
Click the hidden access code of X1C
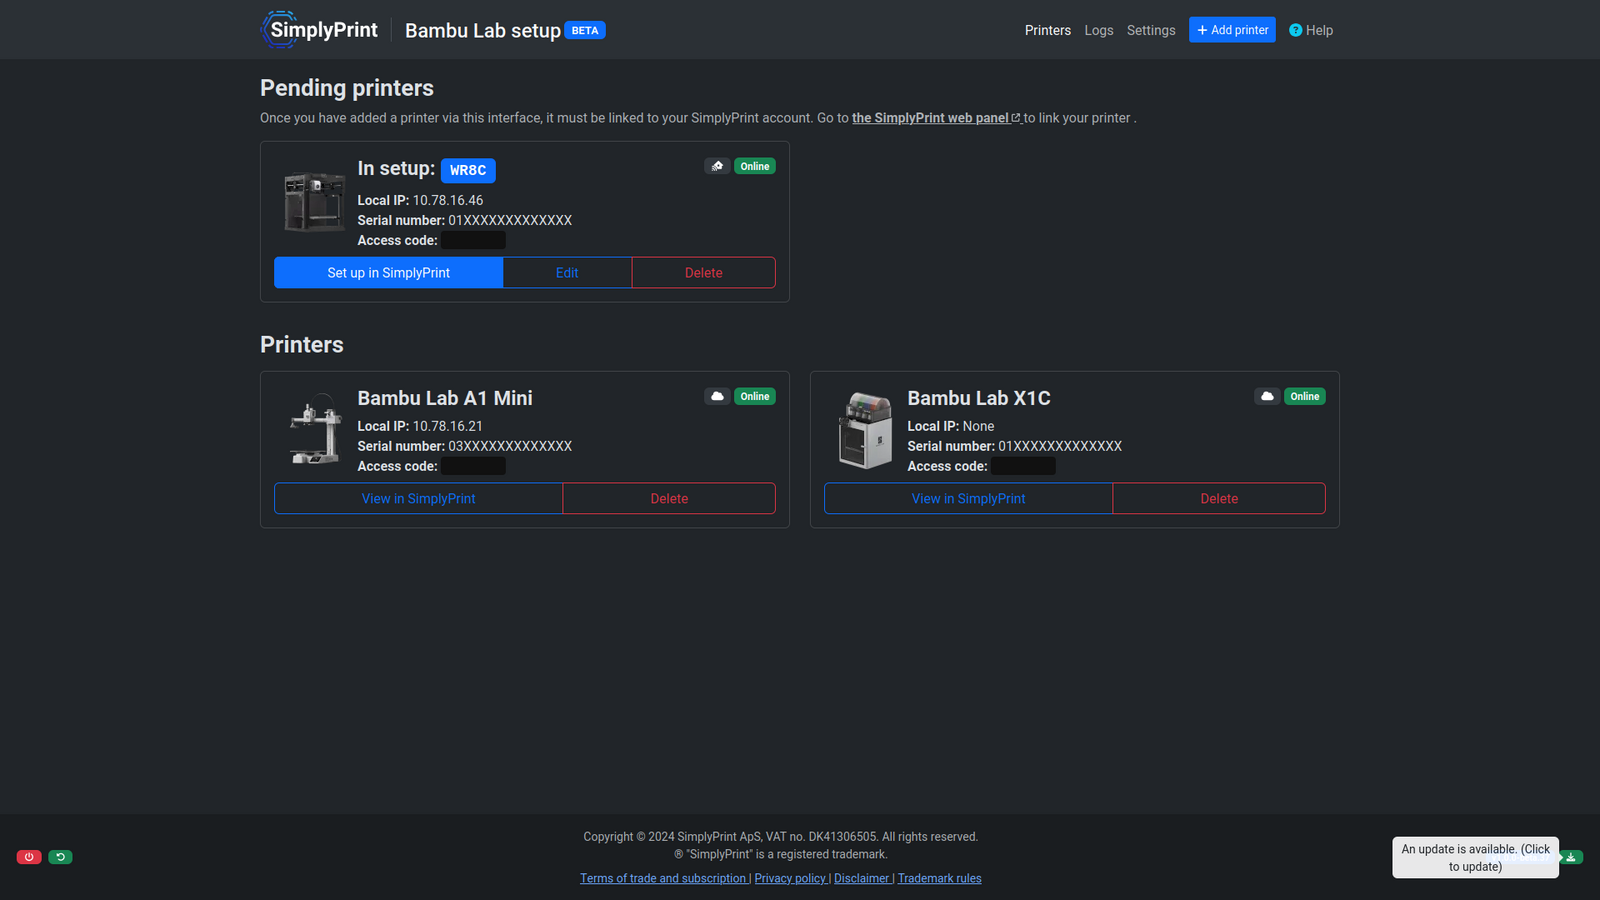click(x=1024, y=467)
